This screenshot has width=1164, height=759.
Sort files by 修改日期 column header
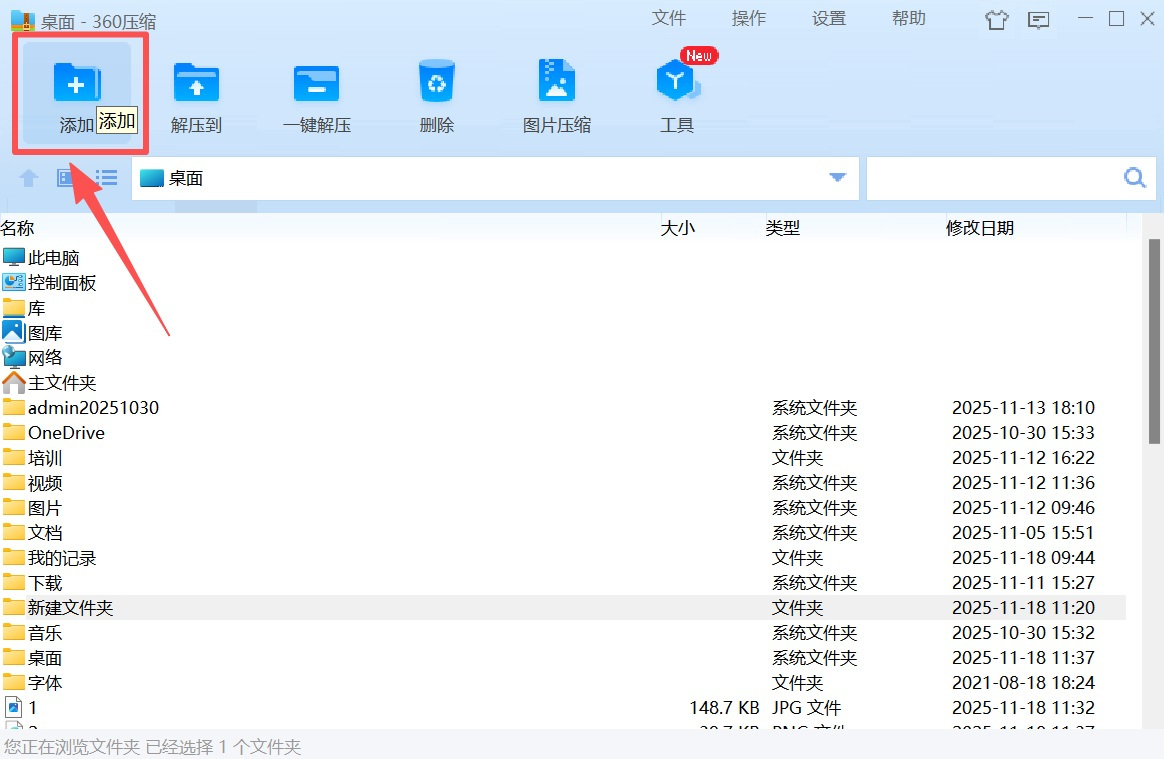980,228
